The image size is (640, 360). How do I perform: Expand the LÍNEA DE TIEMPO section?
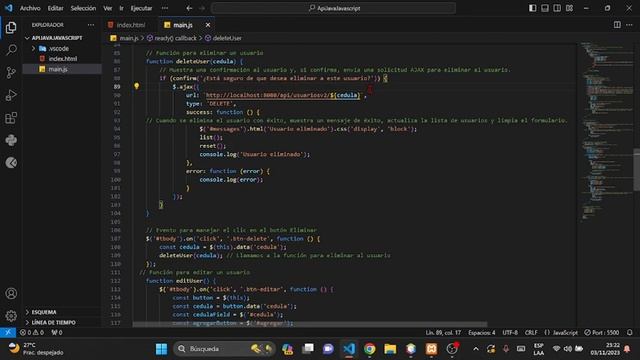53,322
